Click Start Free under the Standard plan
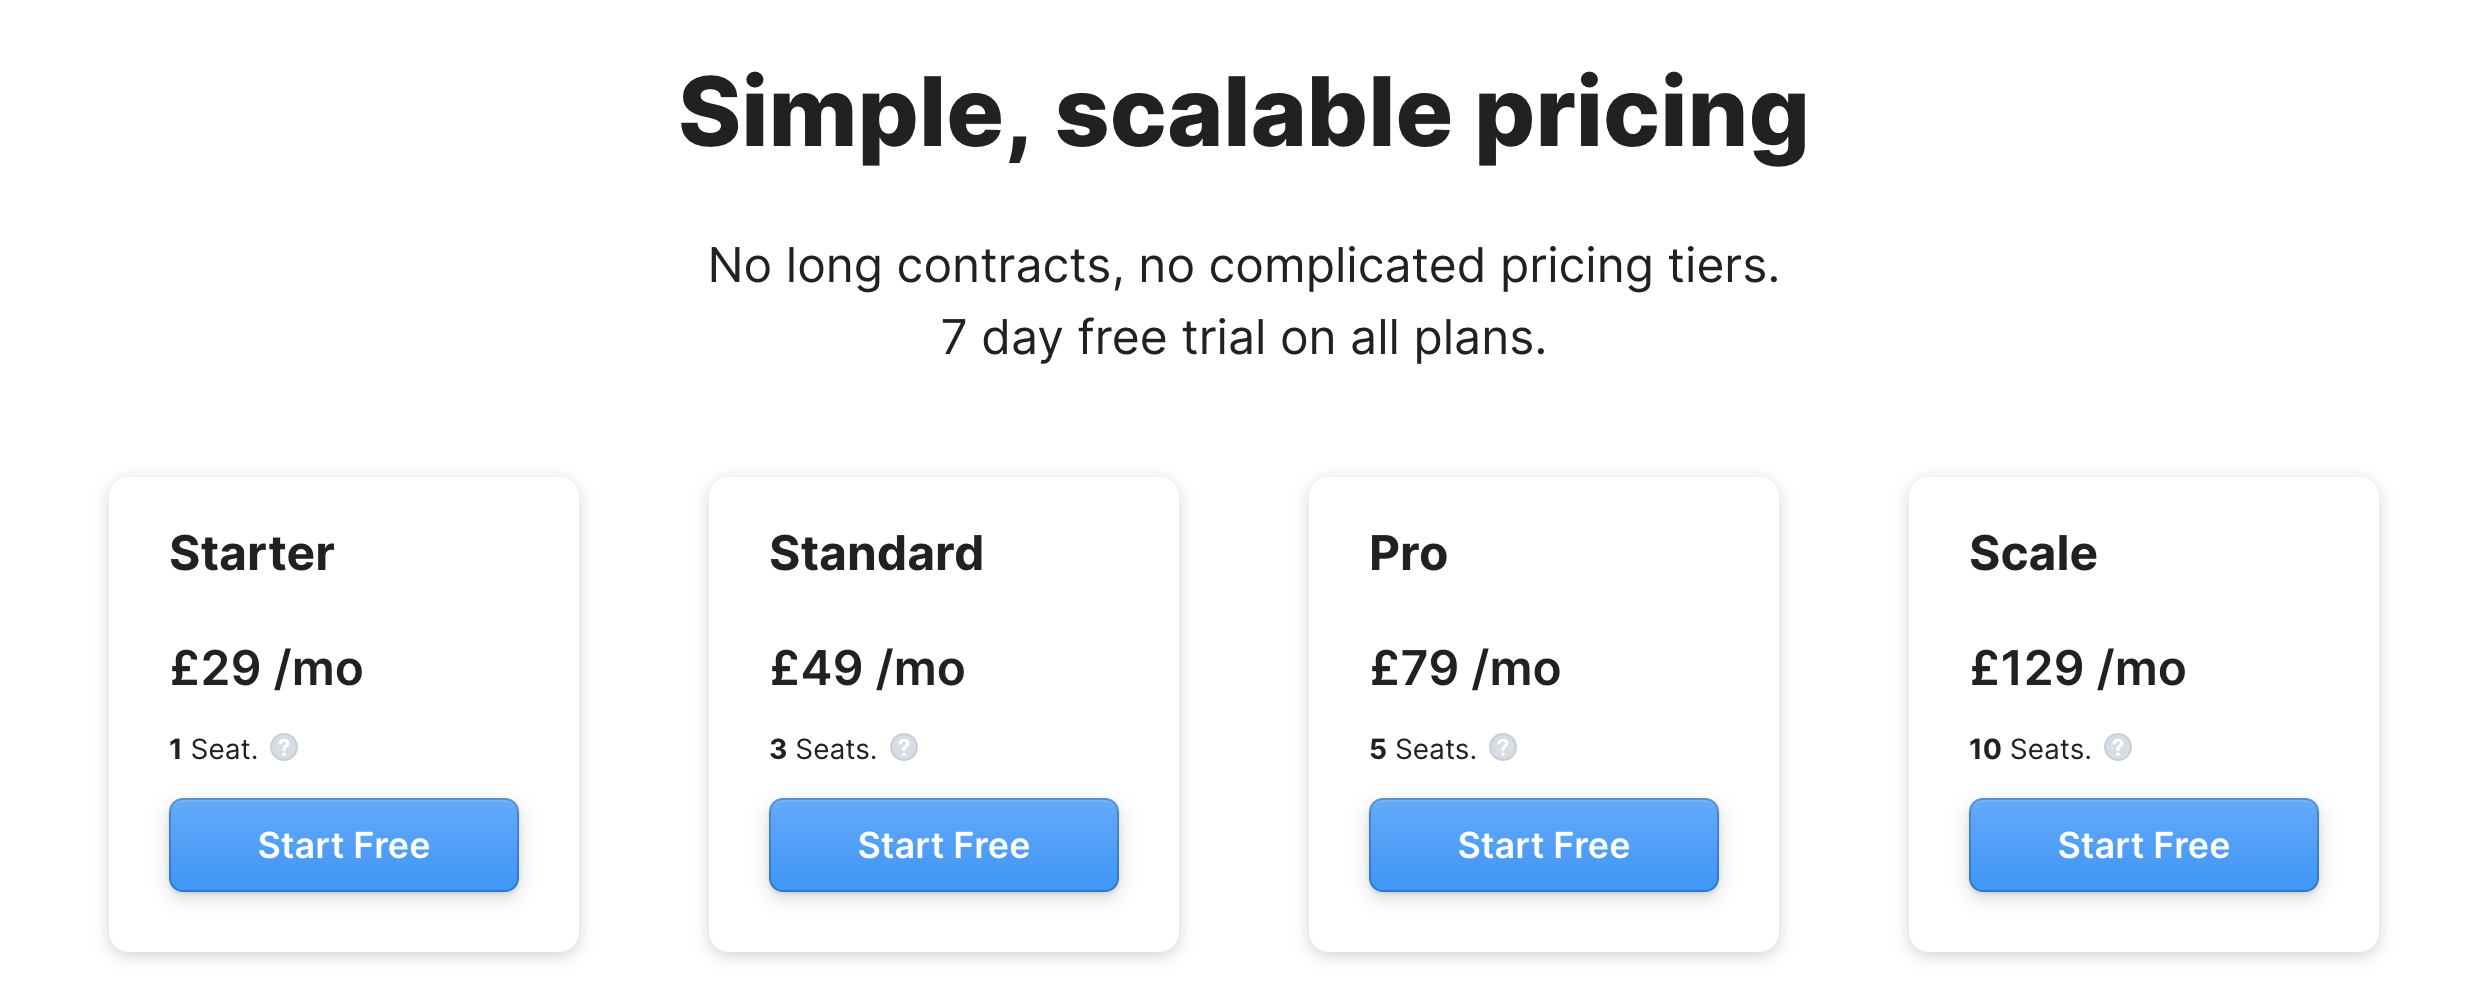The width and height of the screenshot is (2481, 987). click(x=944, y=845)
